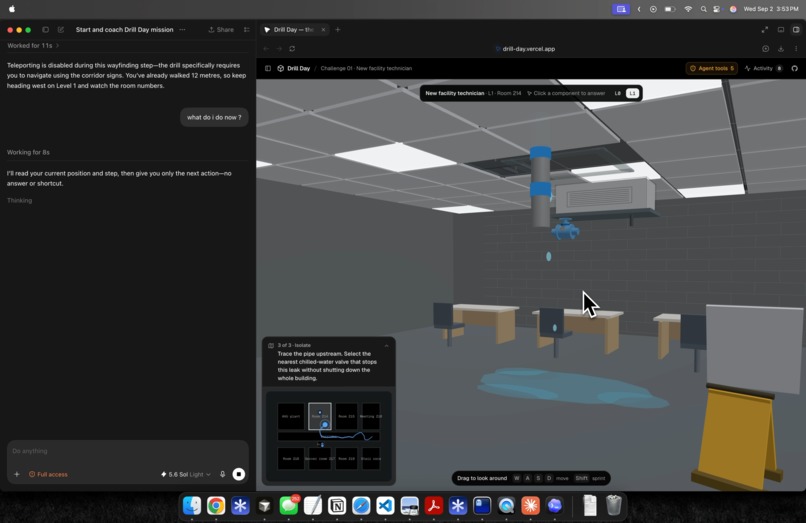This screenshot has height=523, width=806.
Task: Click the picture-in-picture display icon
Action: click(x=781, y=30)
